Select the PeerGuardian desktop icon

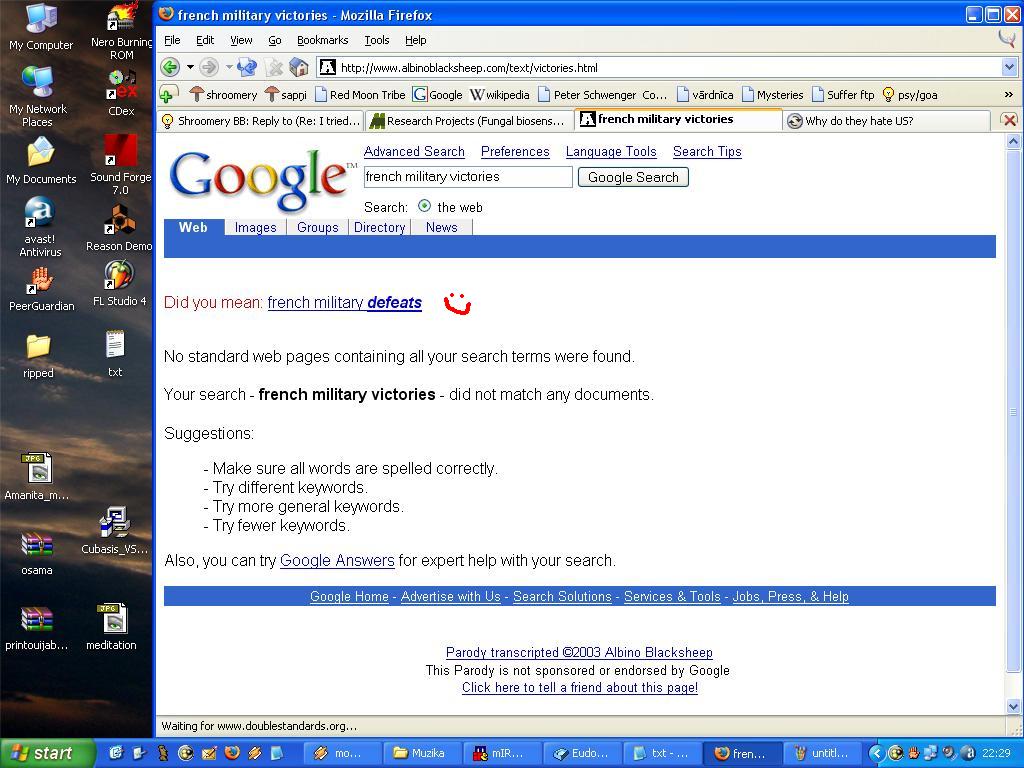[41, 290]
